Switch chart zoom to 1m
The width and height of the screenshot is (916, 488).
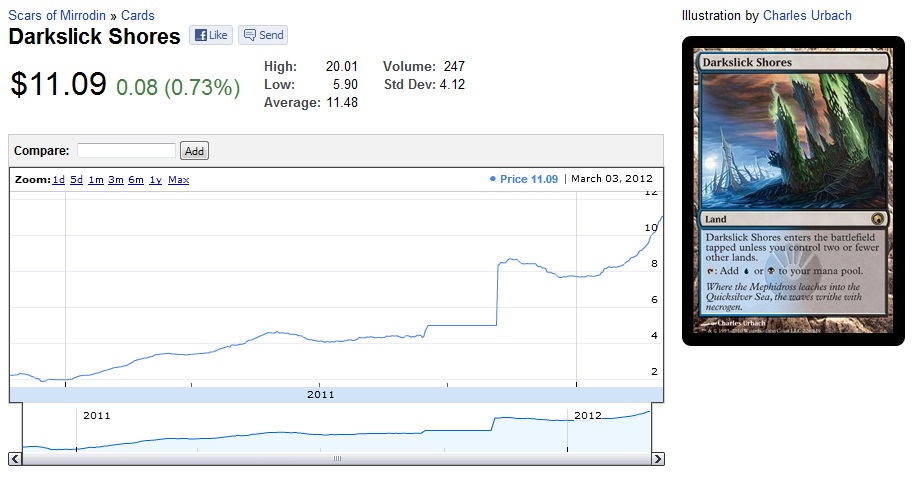click(x=96, y=180)
